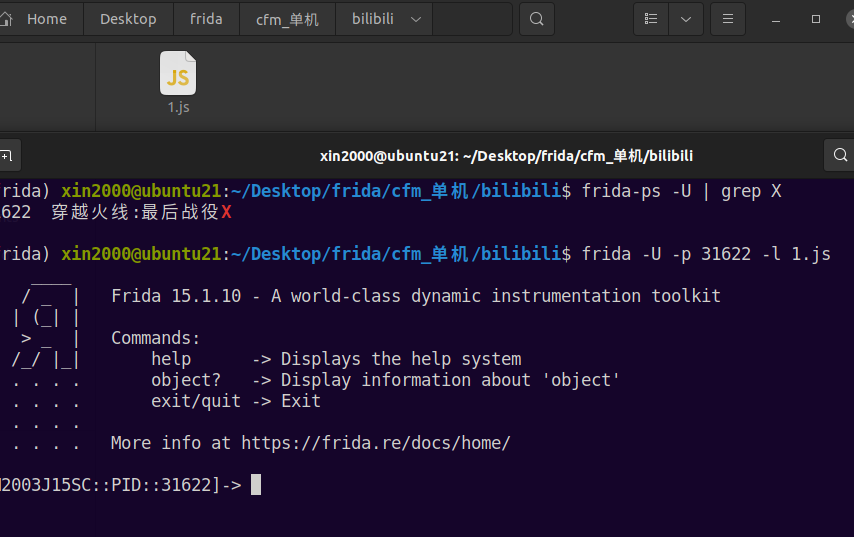Click the 1.js file name label
The image size is (854, 537).
pos(179,107)
